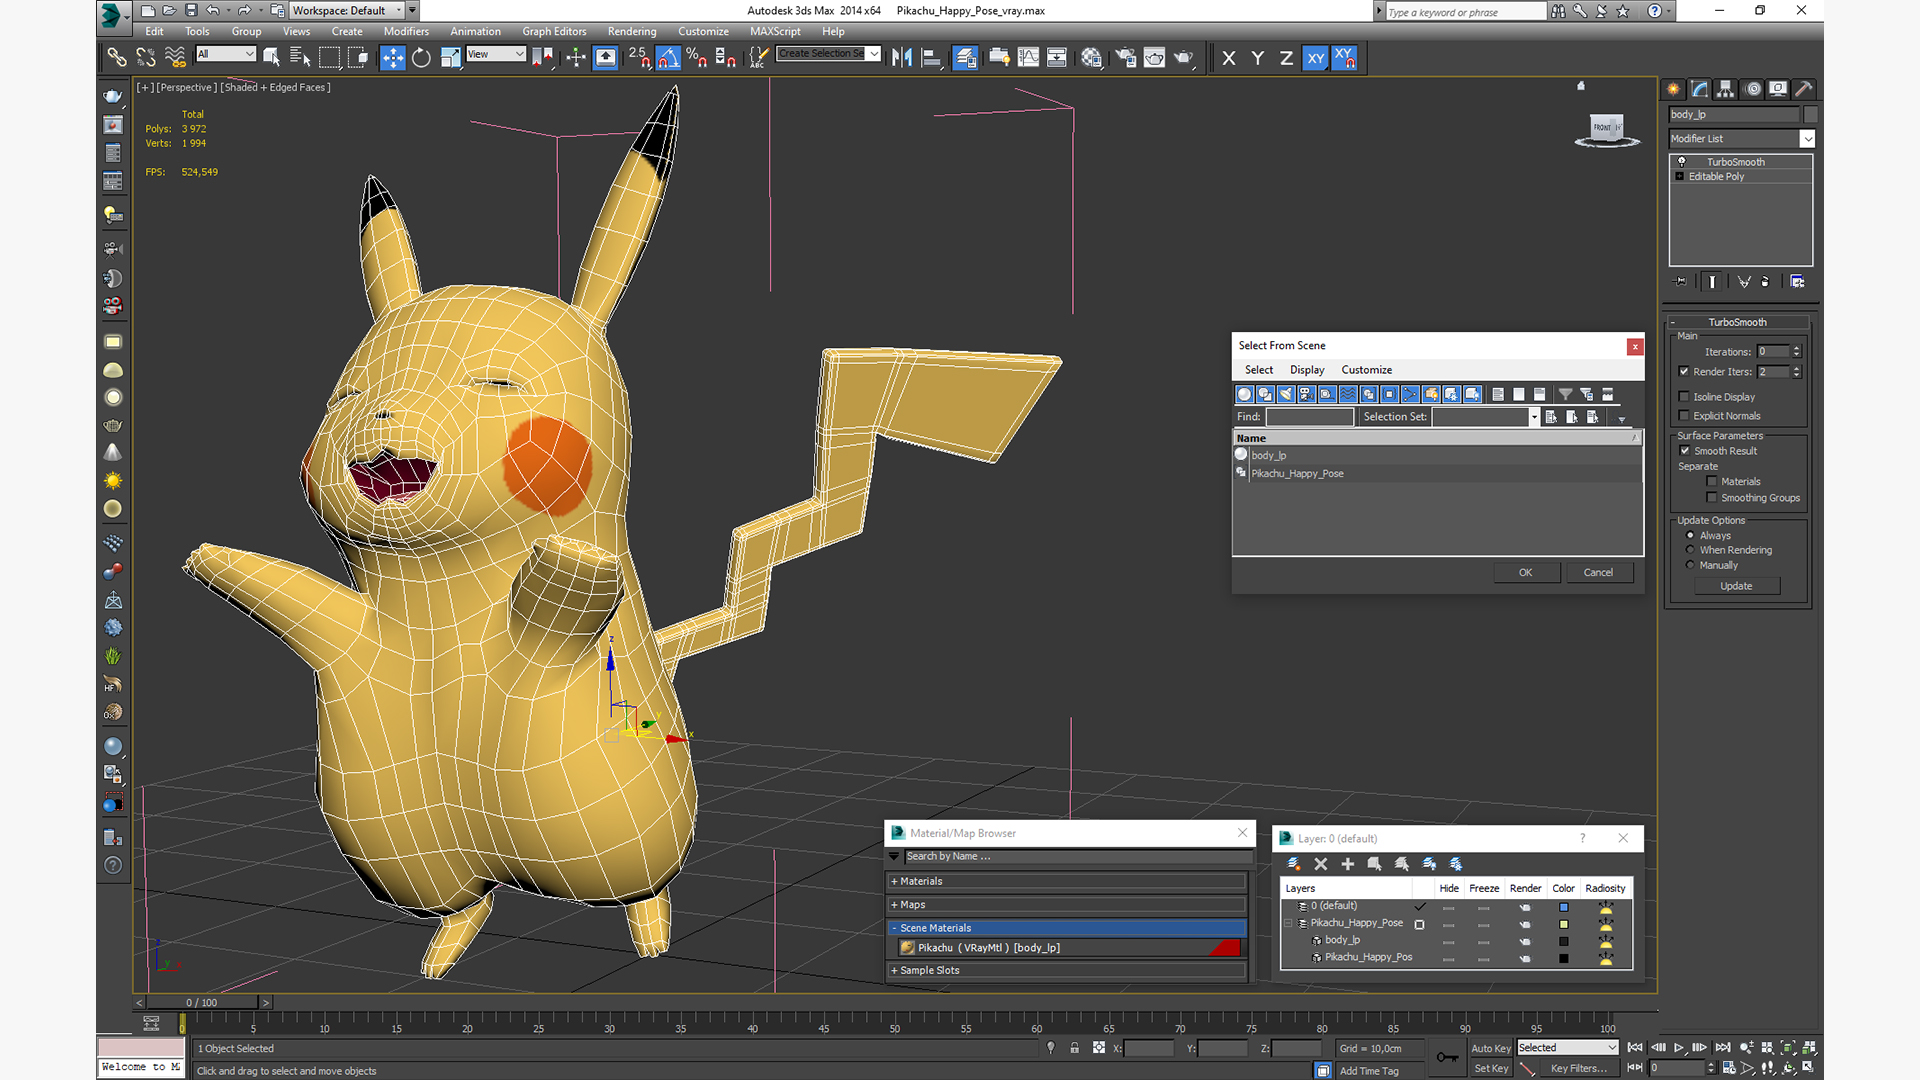Open Display menu in Select From Scene
Image resolution: width=1920 pixels, height=1080 pixels.
pyautogui.click(x=1306, y=370)
